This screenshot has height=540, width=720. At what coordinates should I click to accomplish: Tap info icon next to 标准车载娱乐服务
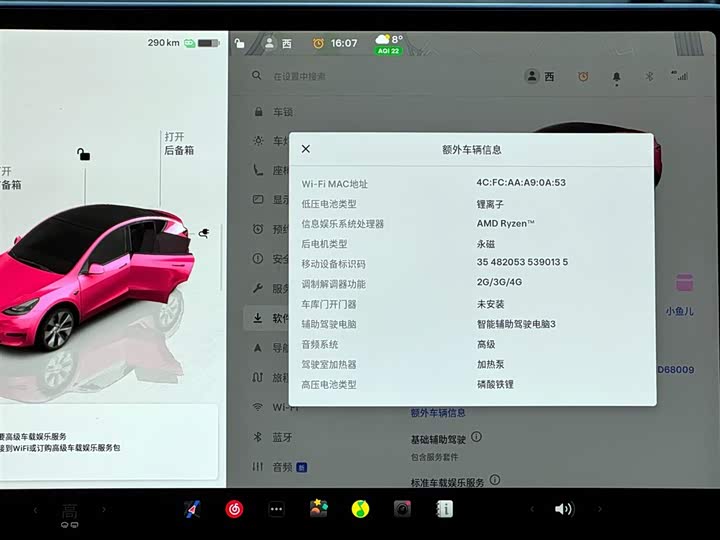coord(495,480)
